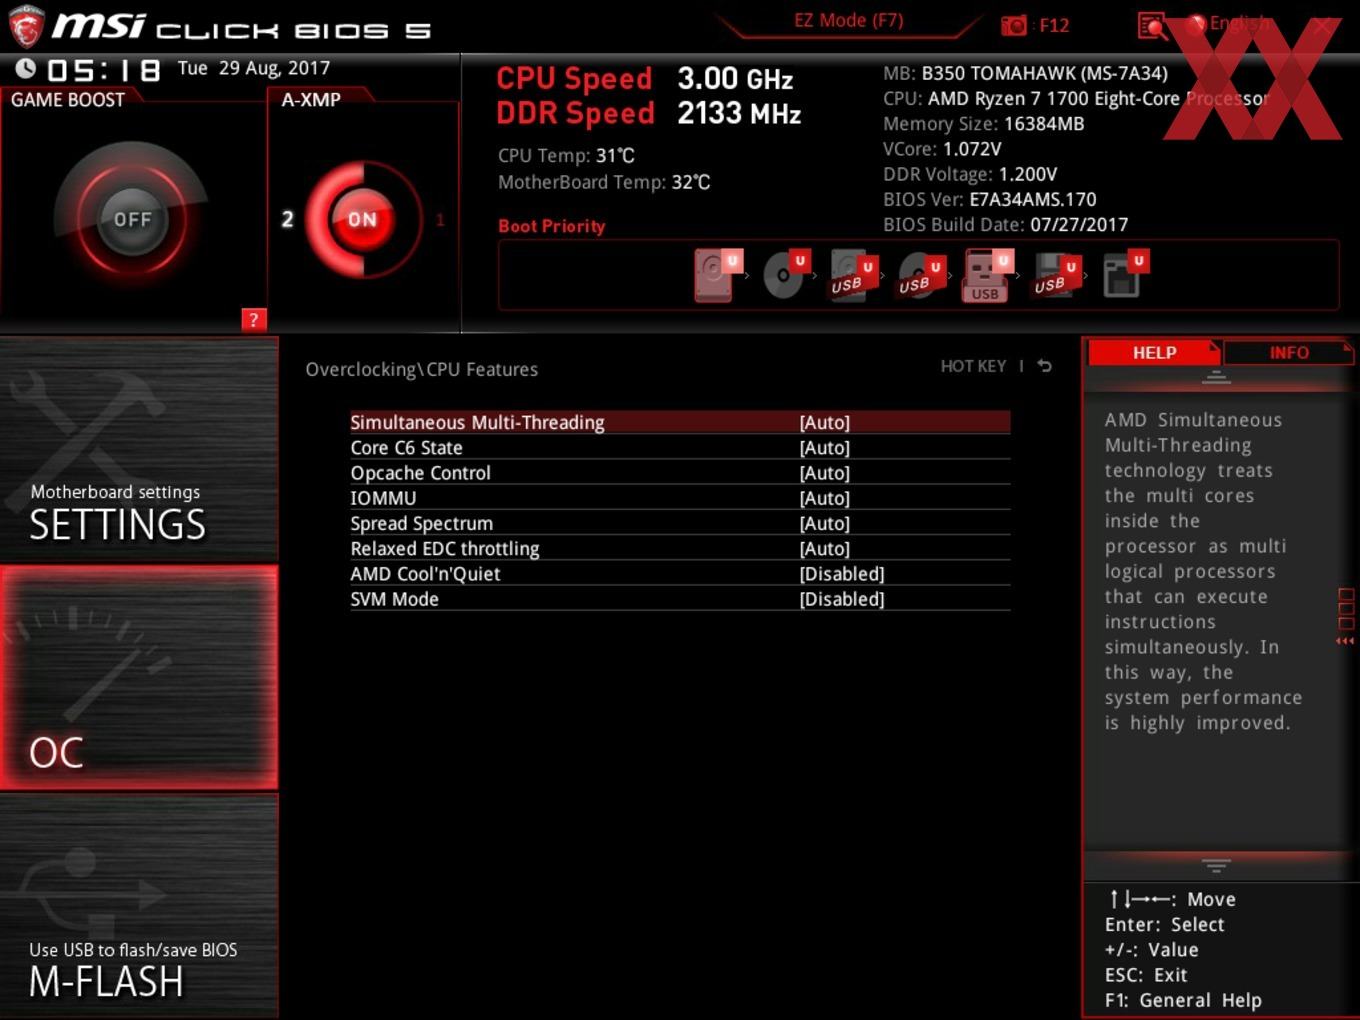Select the Relaxed EDC throttling label
The image size is (1360, 1020).
444,548
